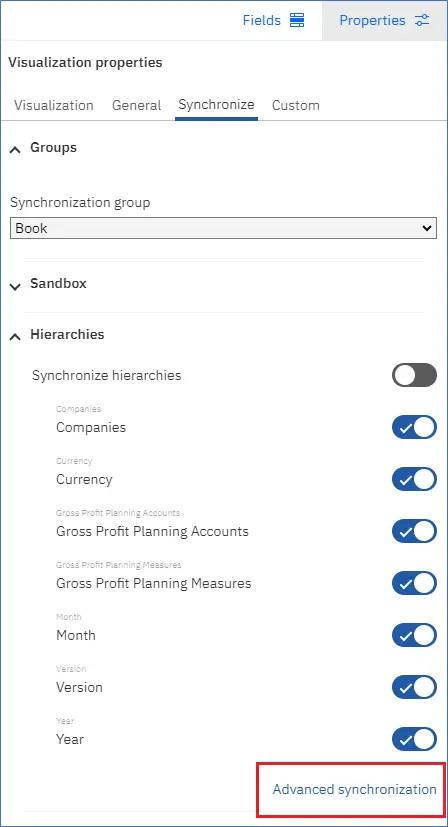
Task: Open the Synchronization group dropdown
Action: pos(223,228)
